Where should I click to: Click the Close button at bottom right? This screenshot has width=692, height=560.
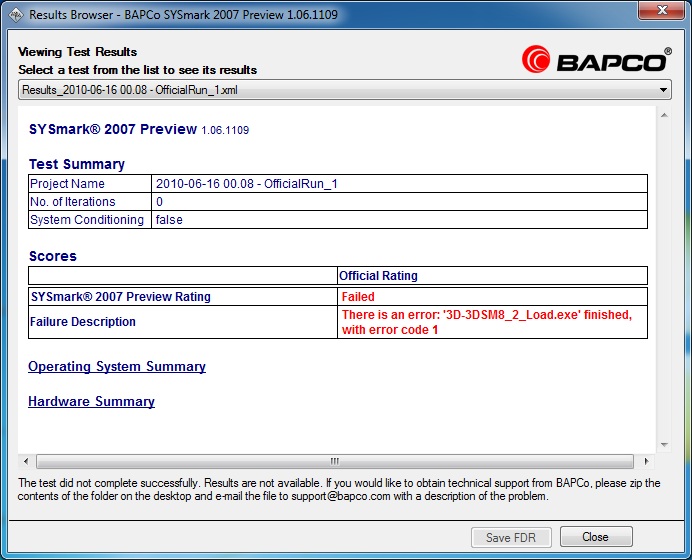click(596, 537)
